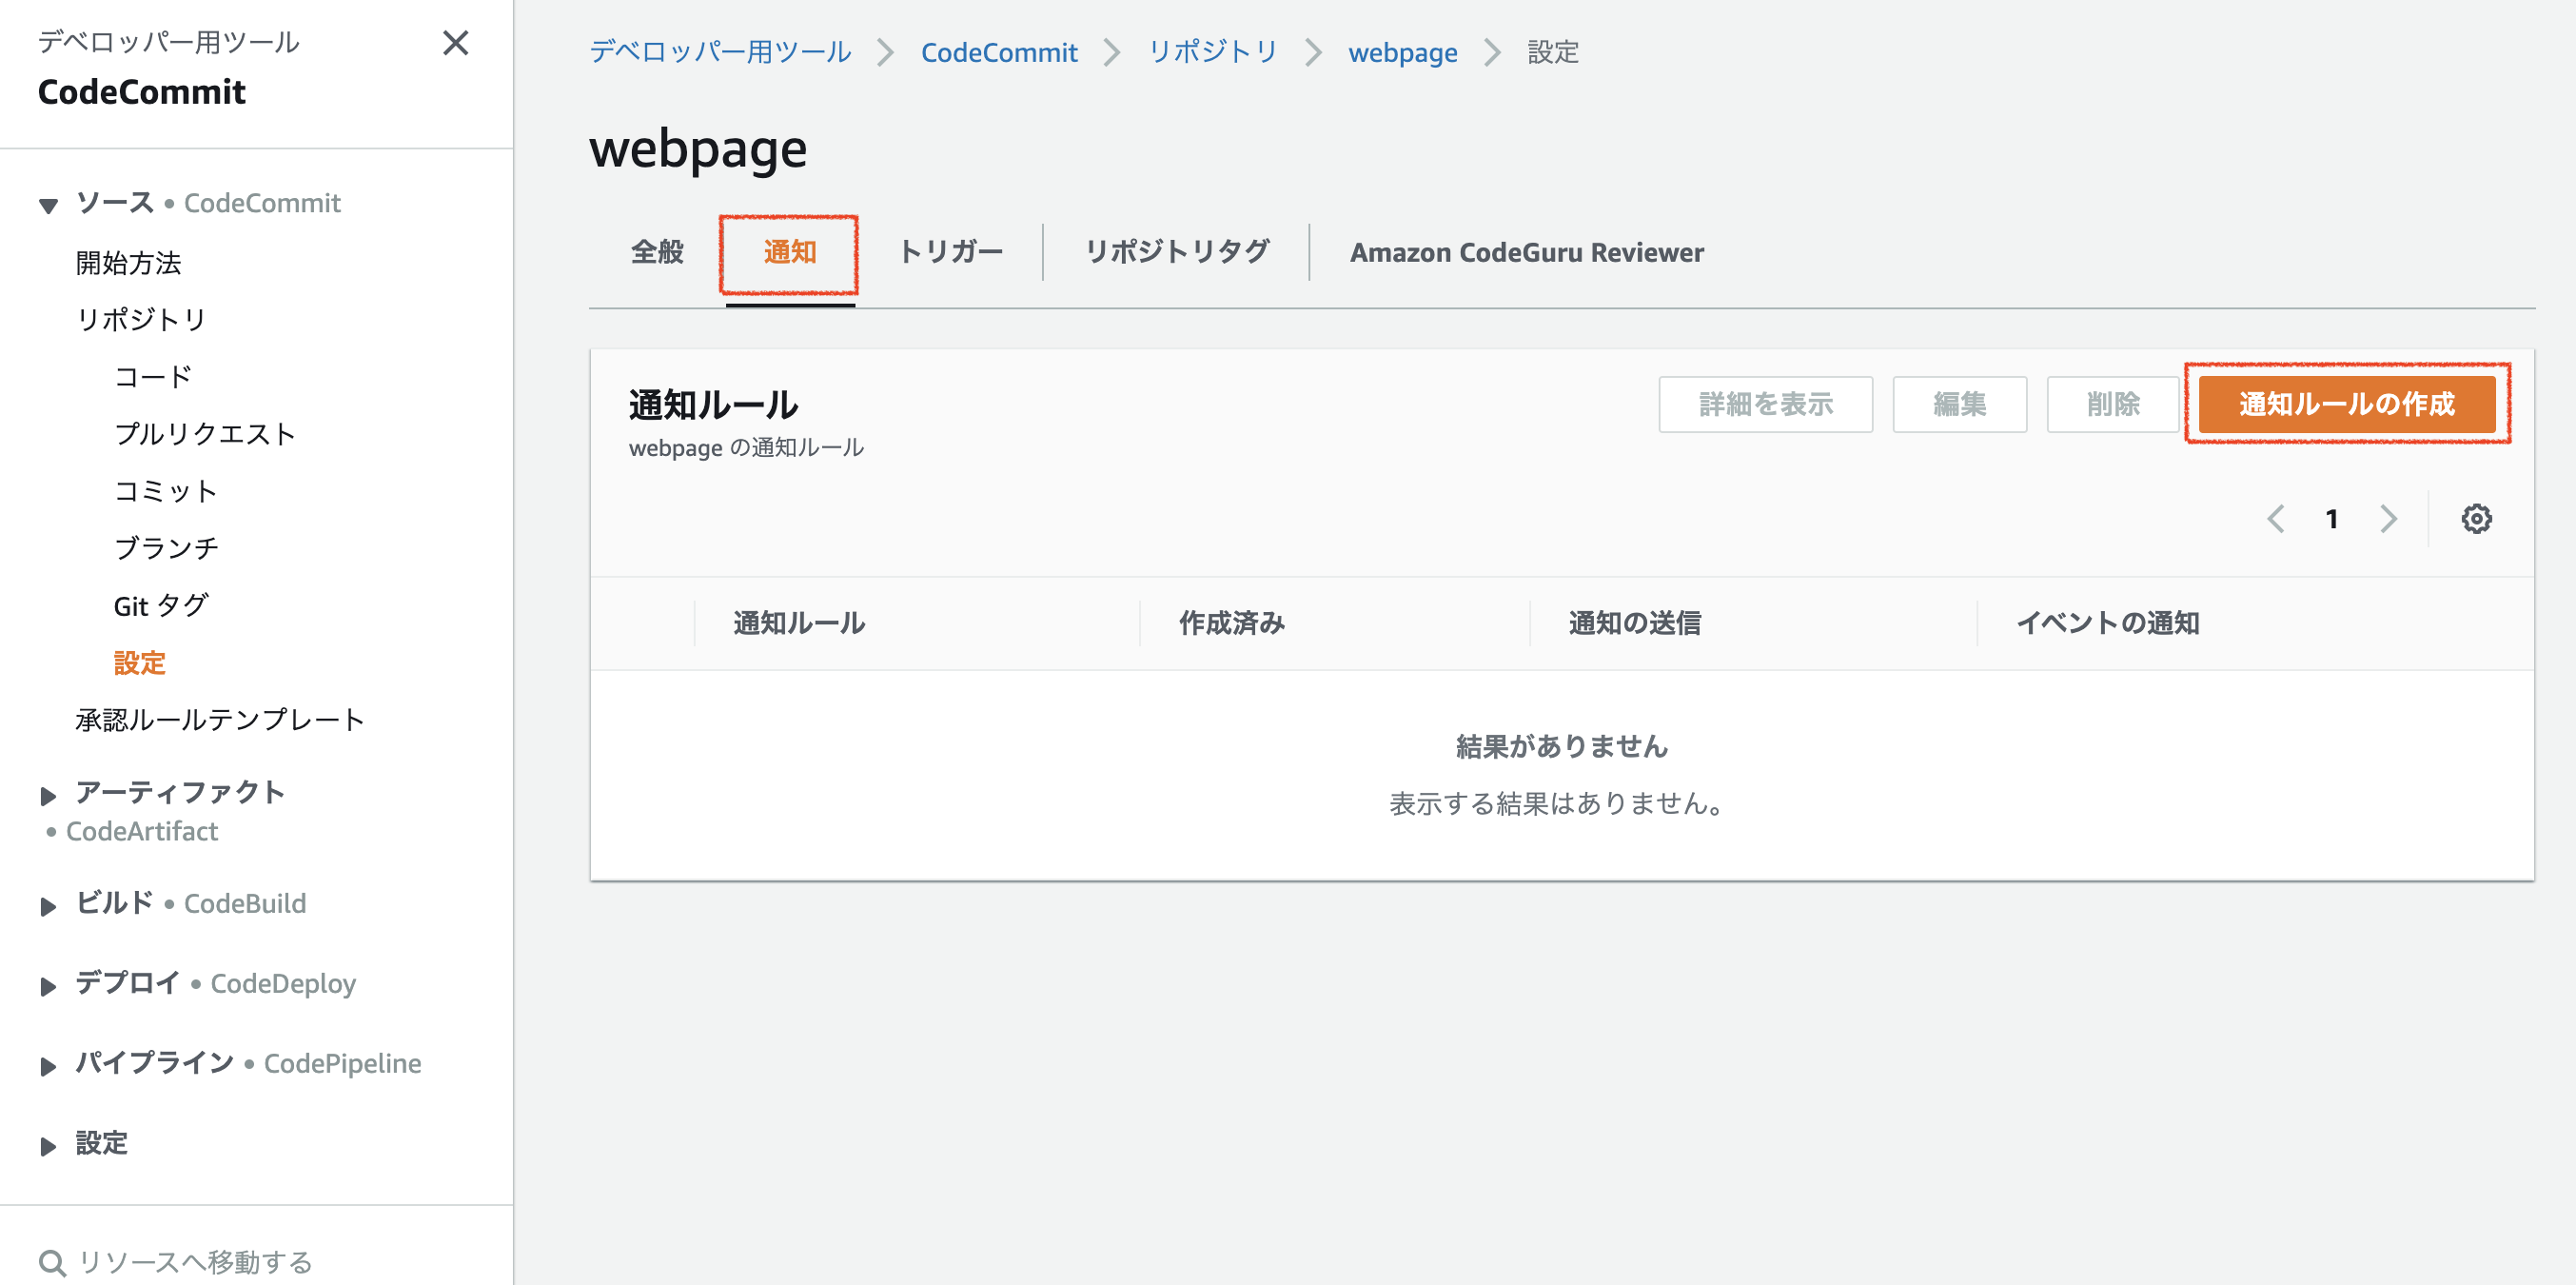
Task: Click the 詳細を表示 button
Action: [1765, 404]
